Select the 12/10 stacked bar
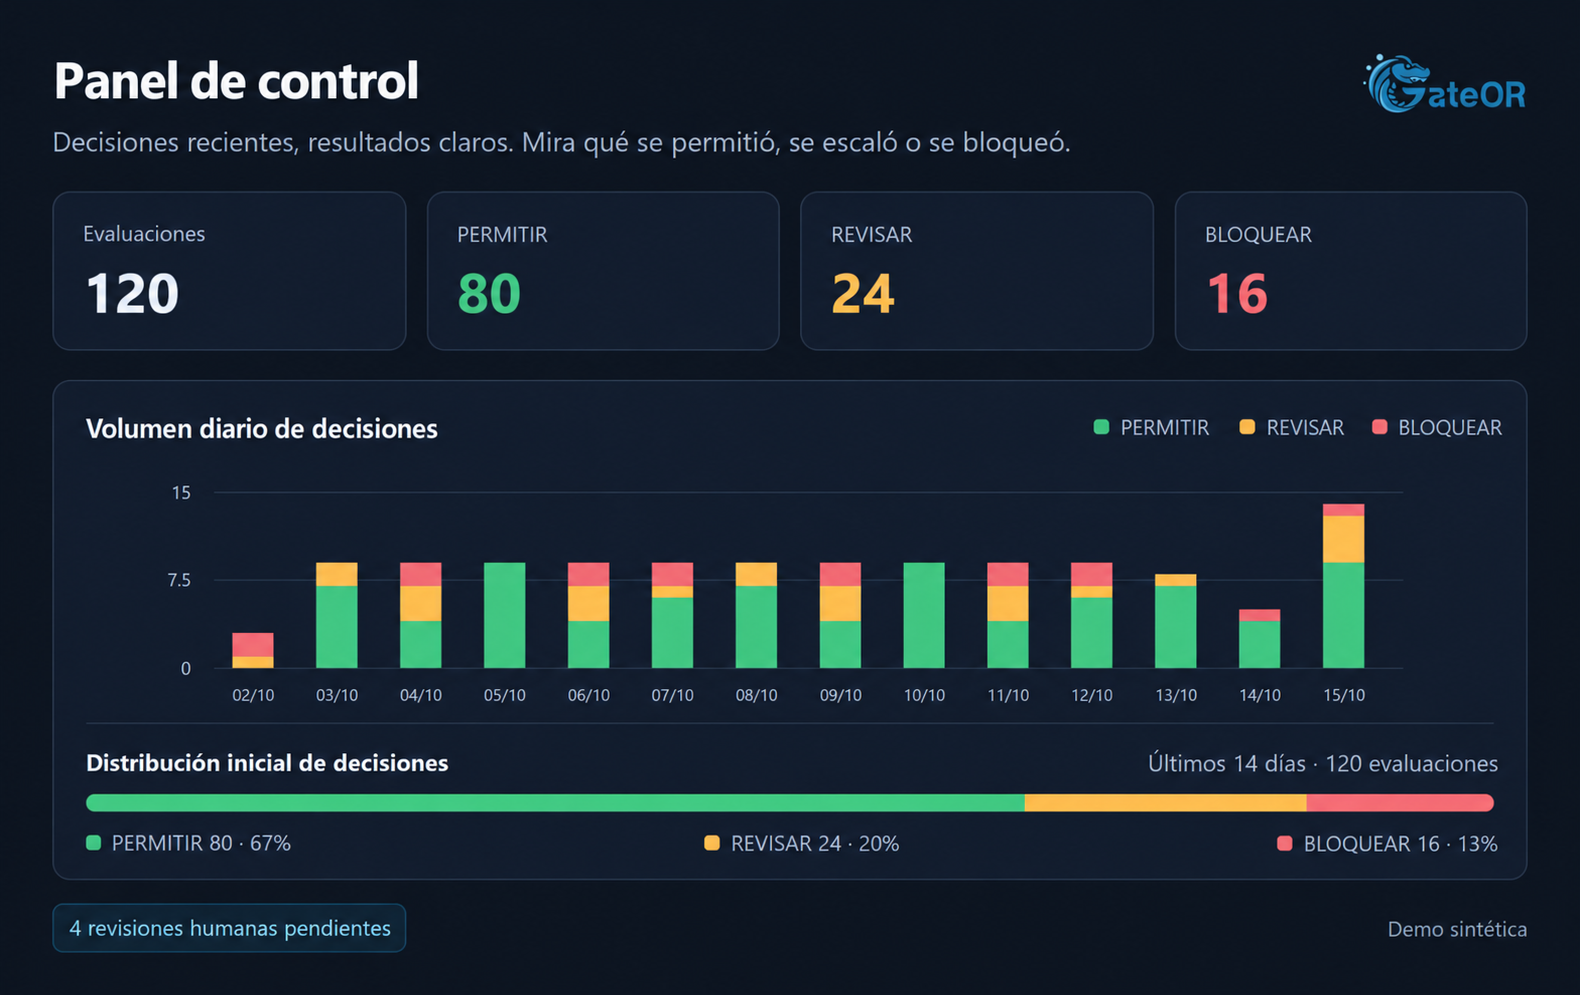 click(1092, 615)
